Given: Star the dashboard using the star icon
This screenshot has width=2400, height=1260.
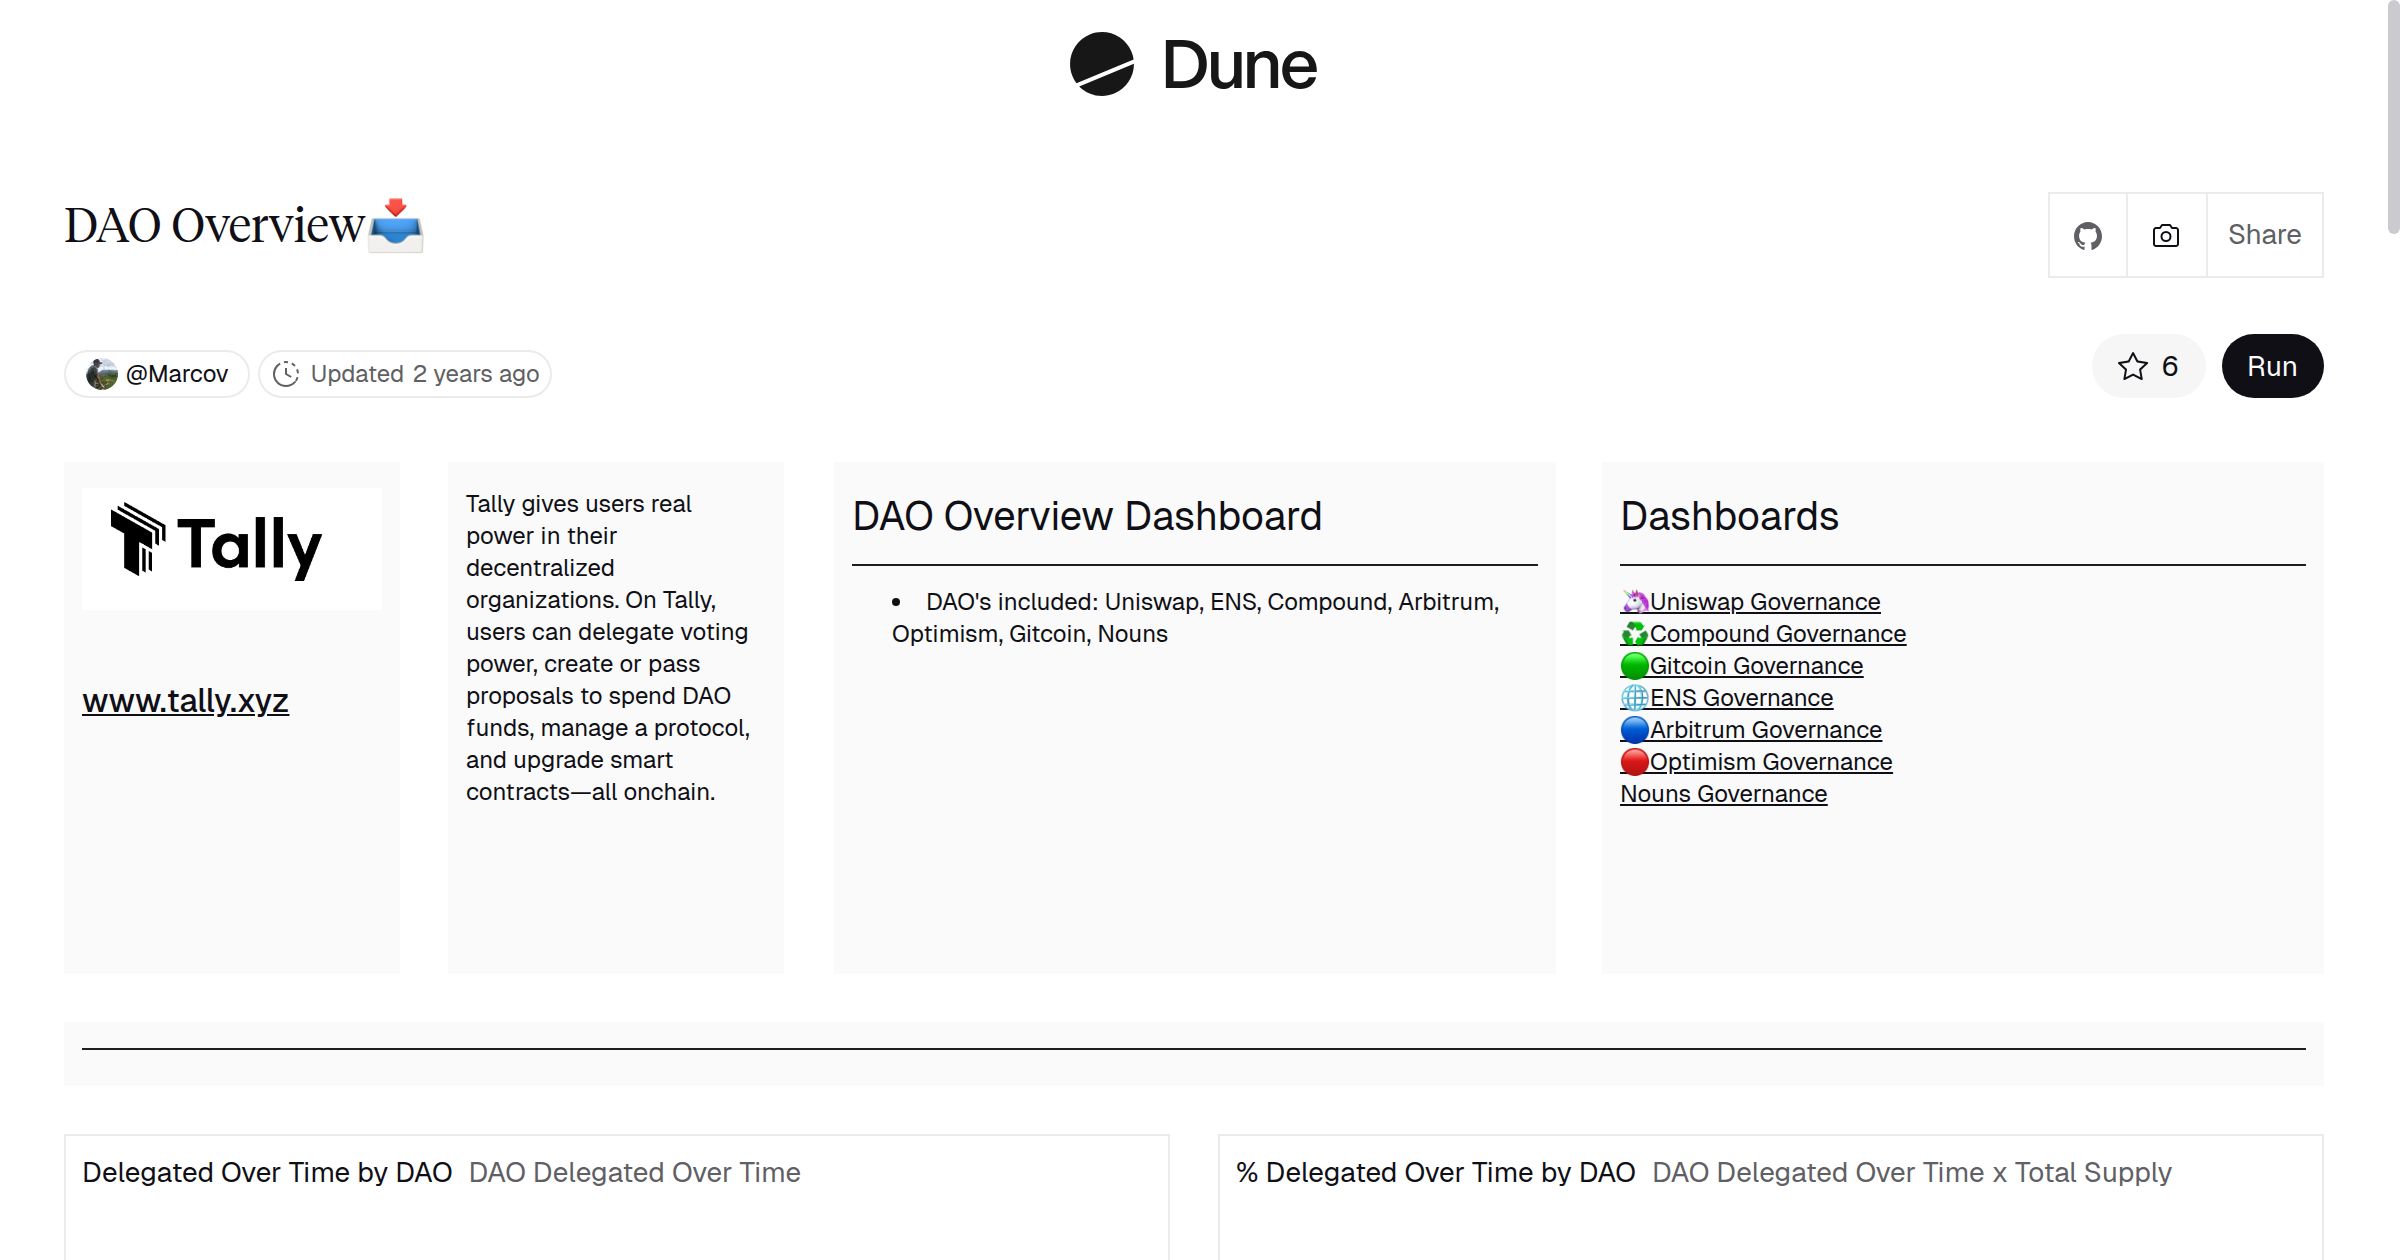Looking at the screenshot, I should pyautogui.click(x=2133, y=366).
